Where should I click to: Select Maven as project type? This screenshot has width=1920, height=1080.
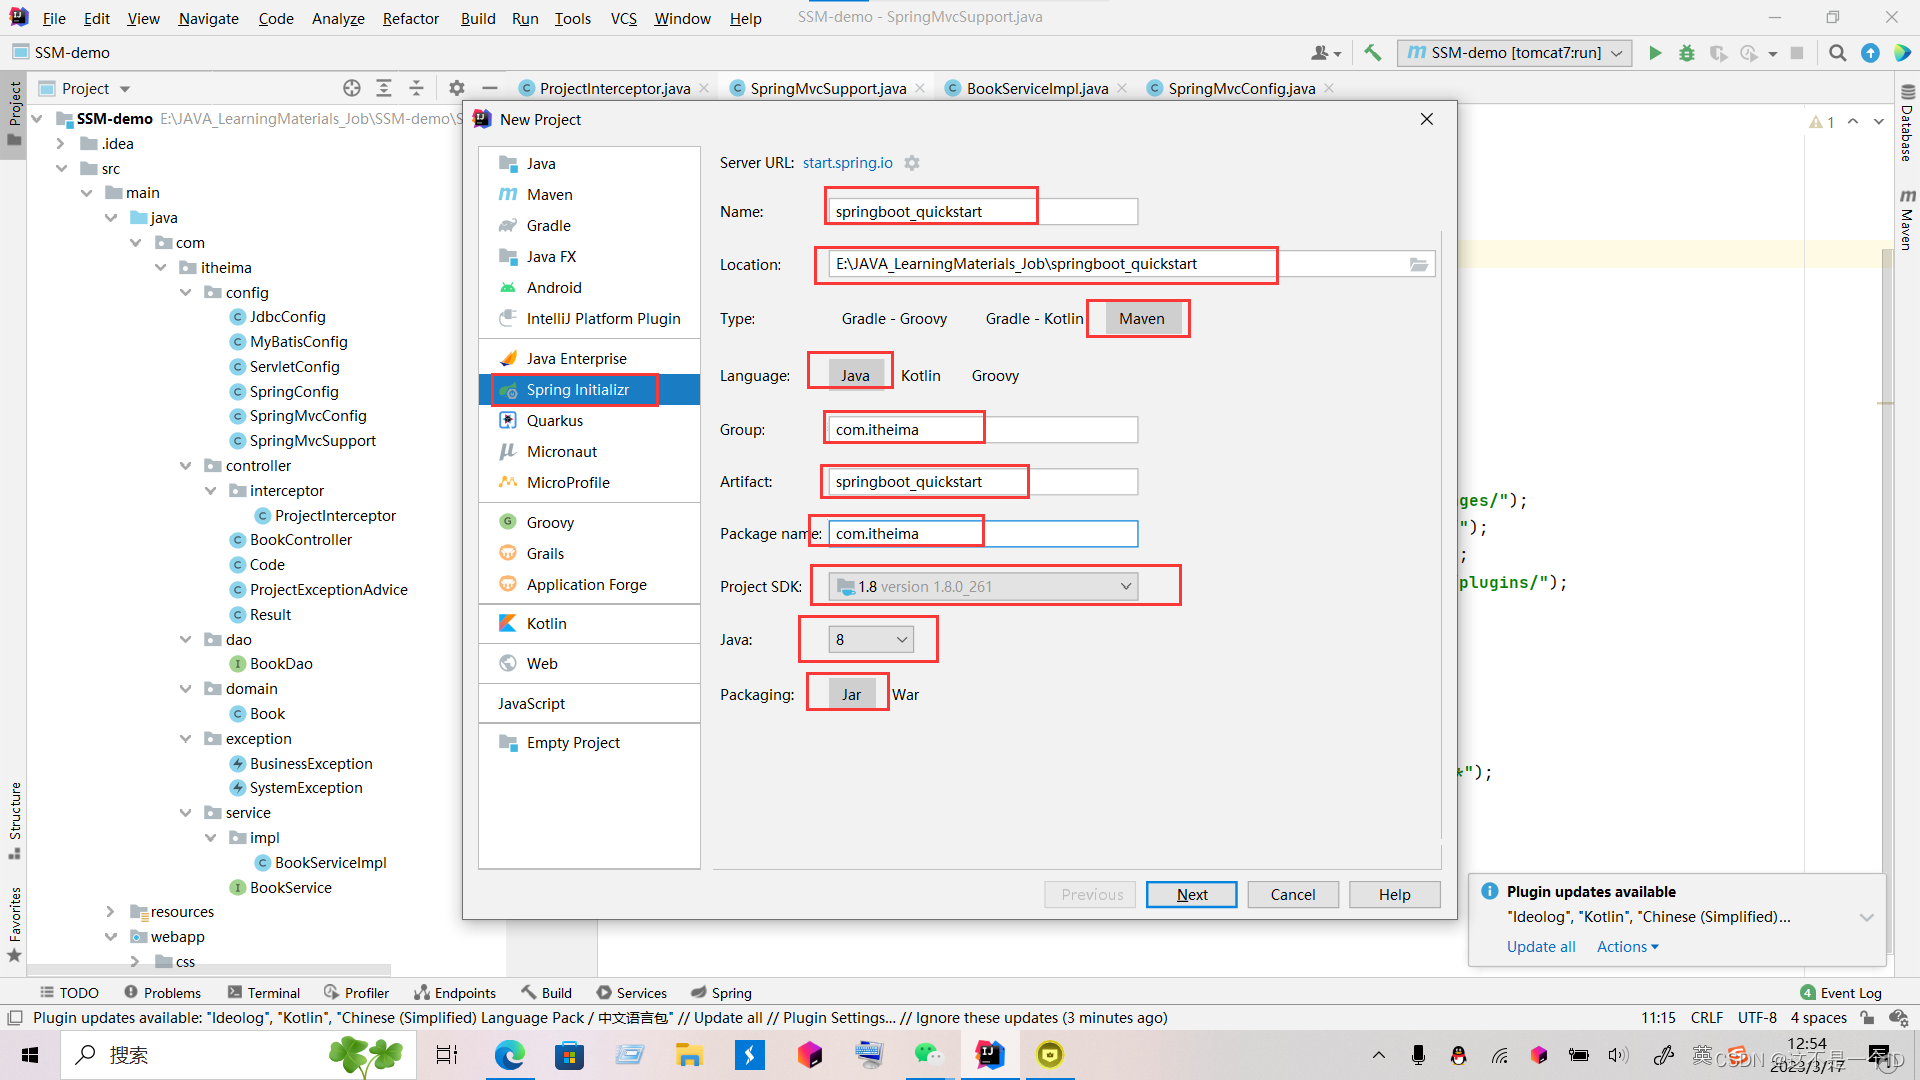click(x=1141, y=319)
